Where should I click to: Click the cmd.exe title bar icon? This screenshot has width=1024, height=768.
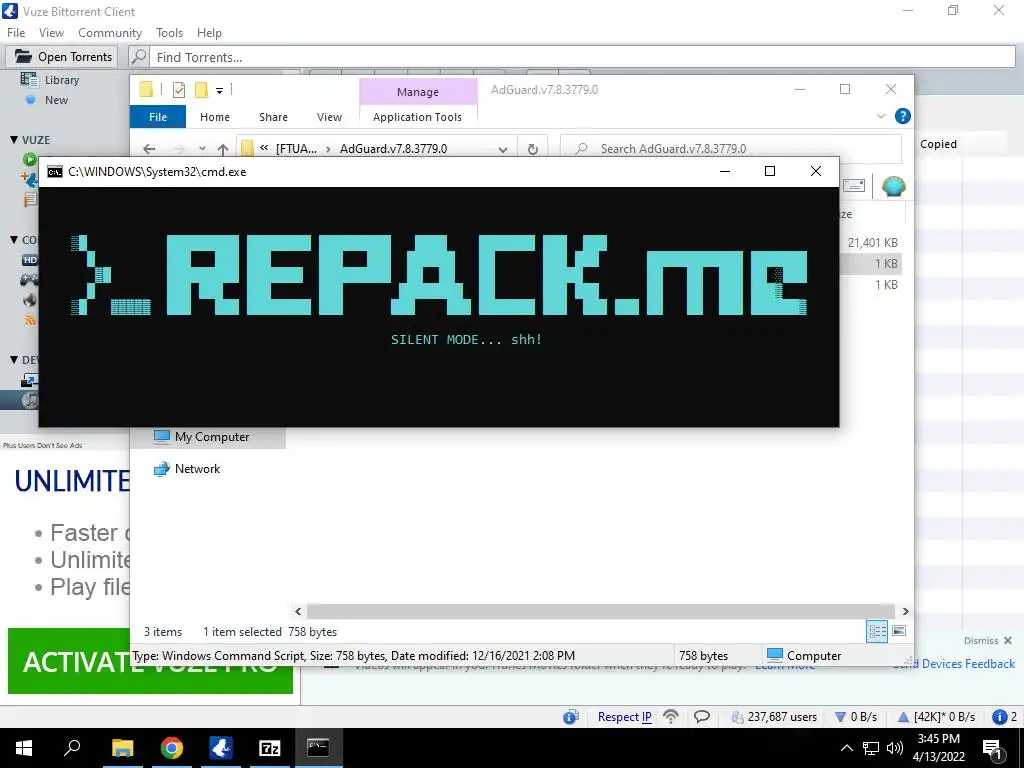55,172
